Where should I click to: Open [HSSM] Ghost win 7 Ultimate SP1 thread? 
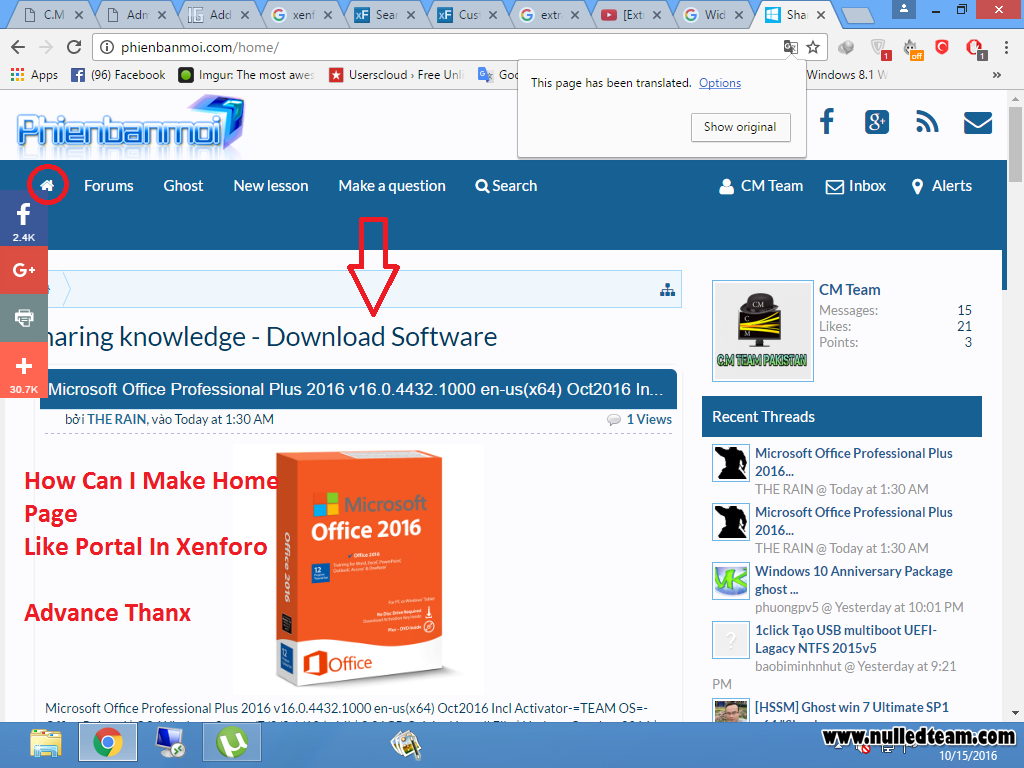852,707
